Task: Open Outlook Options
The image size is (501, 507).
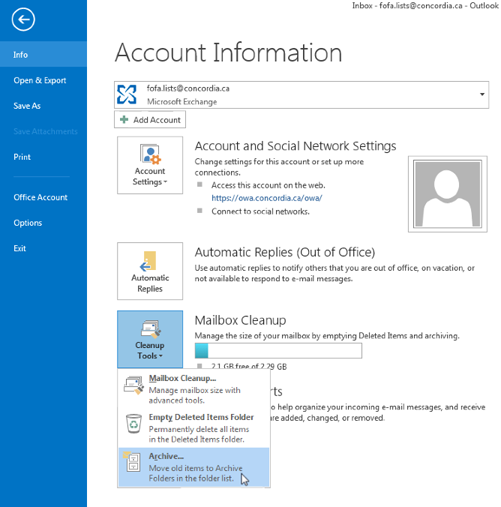Action: click(28, 223)
